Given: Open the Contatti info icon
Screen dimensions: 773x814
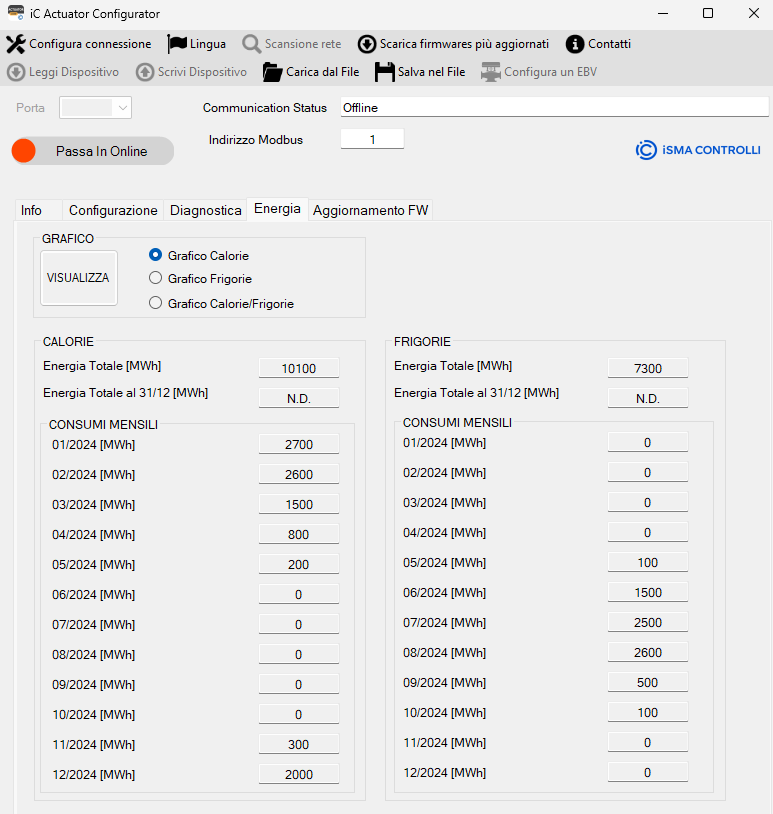Looking at the screenshot, I should [x=575, y=44].
